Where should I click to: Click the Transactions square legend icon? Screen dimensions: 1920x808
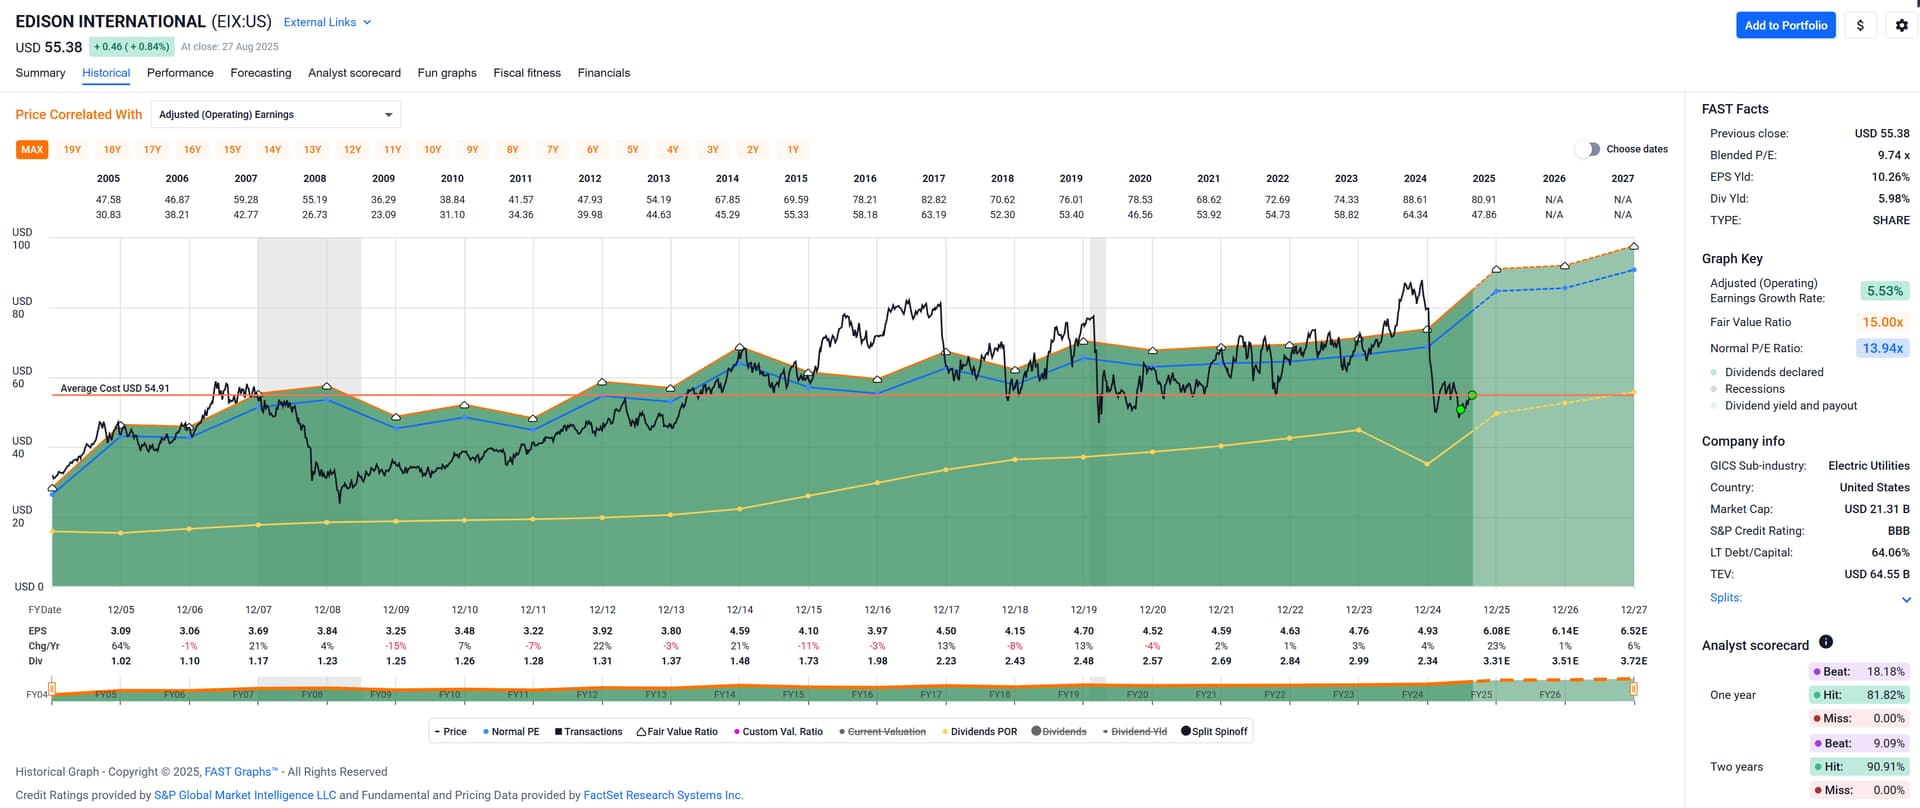(558, 732)
